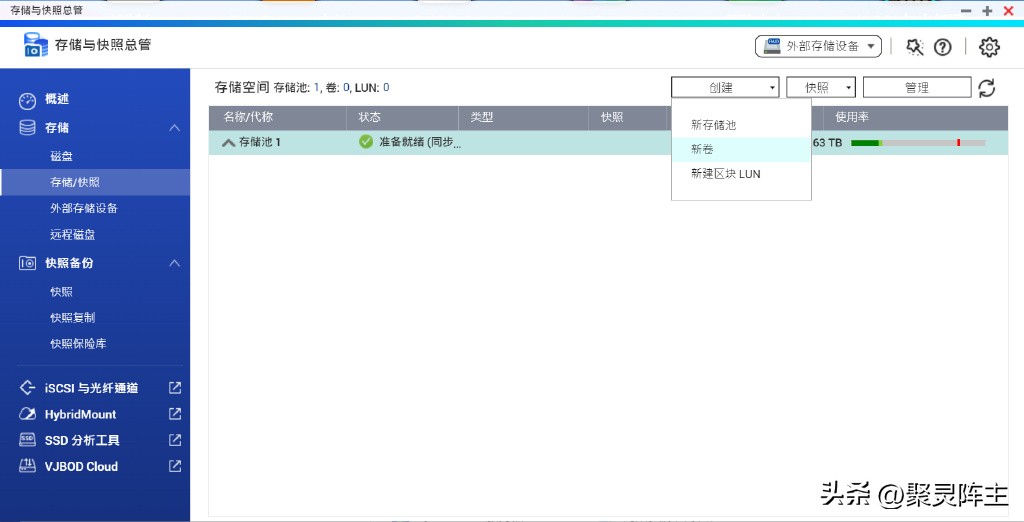Open the 外部存储设备 dropdown
The image size is (1024, 522).
tap(818, 46)
